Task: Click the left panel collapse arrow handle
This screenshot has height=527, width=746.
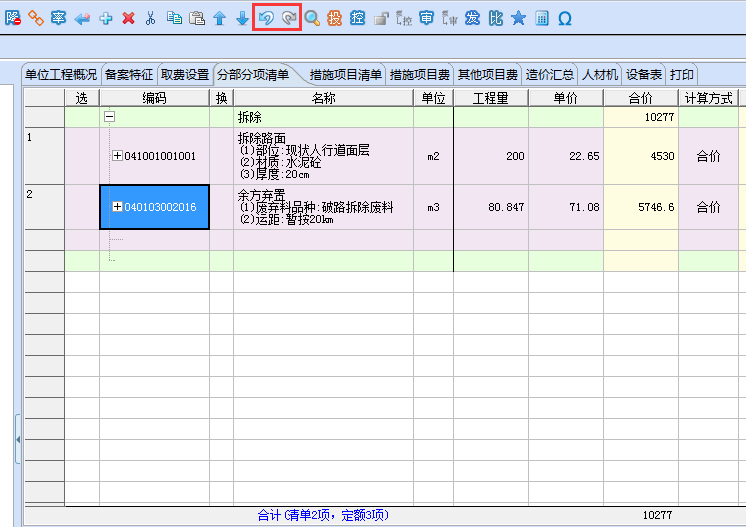Action: tap(18, 439)
